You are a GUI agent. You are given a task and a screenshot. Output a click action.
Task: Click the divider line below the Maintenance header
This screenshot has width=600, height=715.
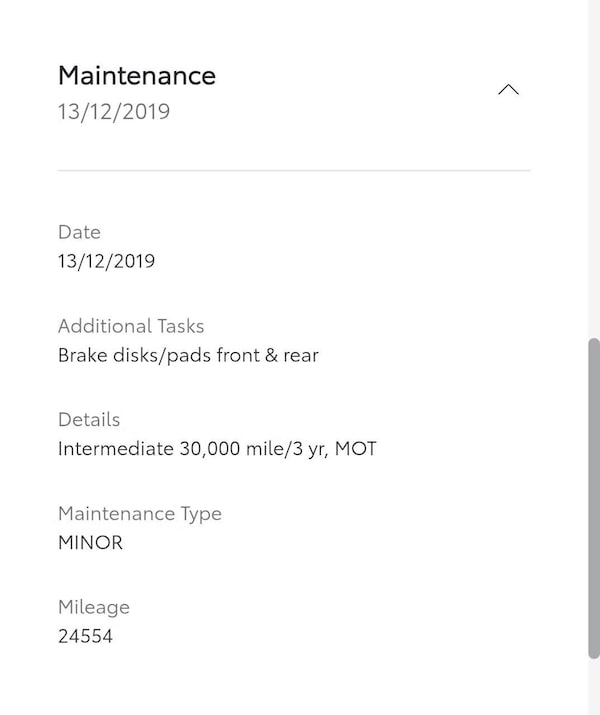tap(294, 171)
